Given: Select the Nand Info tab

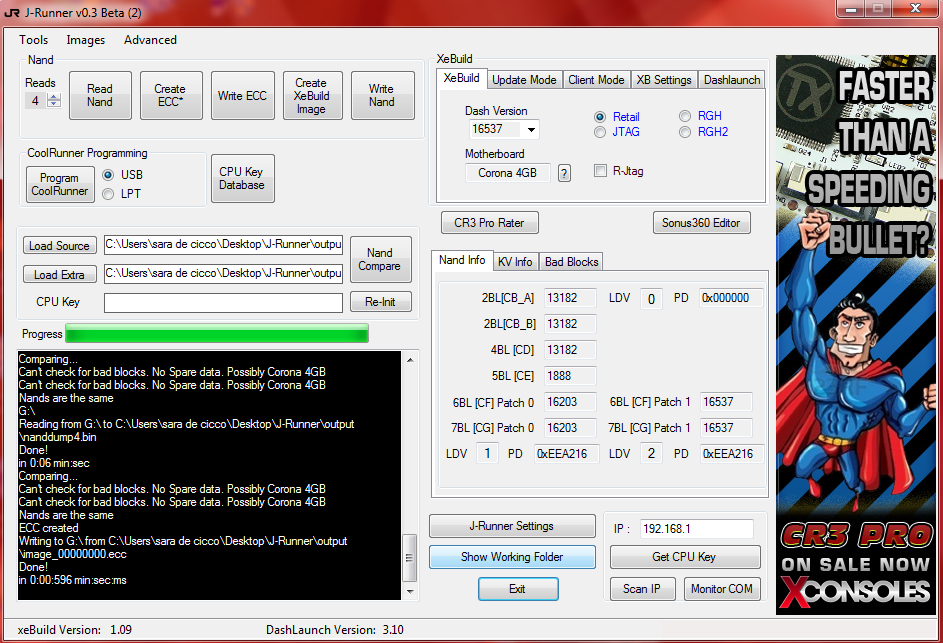Looking at the screenshot, I should click(462, 260).
